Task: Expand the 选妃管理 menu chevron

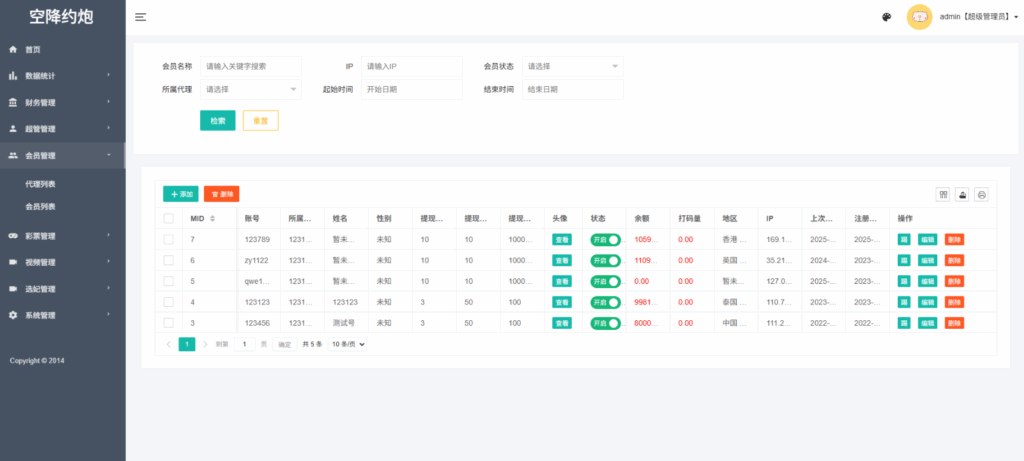Action: (x=109, y=288)
